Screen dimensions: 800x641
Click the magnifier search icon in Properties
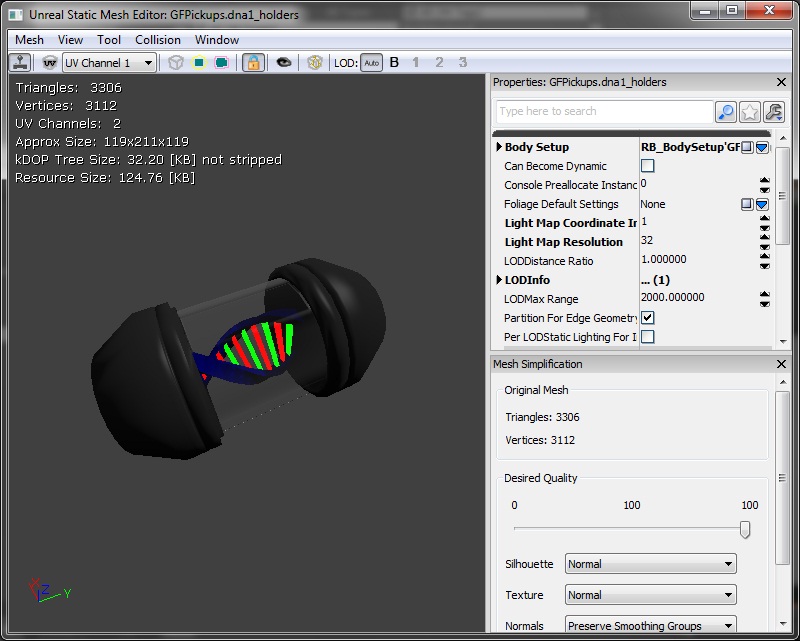click(x=726, y=112)
